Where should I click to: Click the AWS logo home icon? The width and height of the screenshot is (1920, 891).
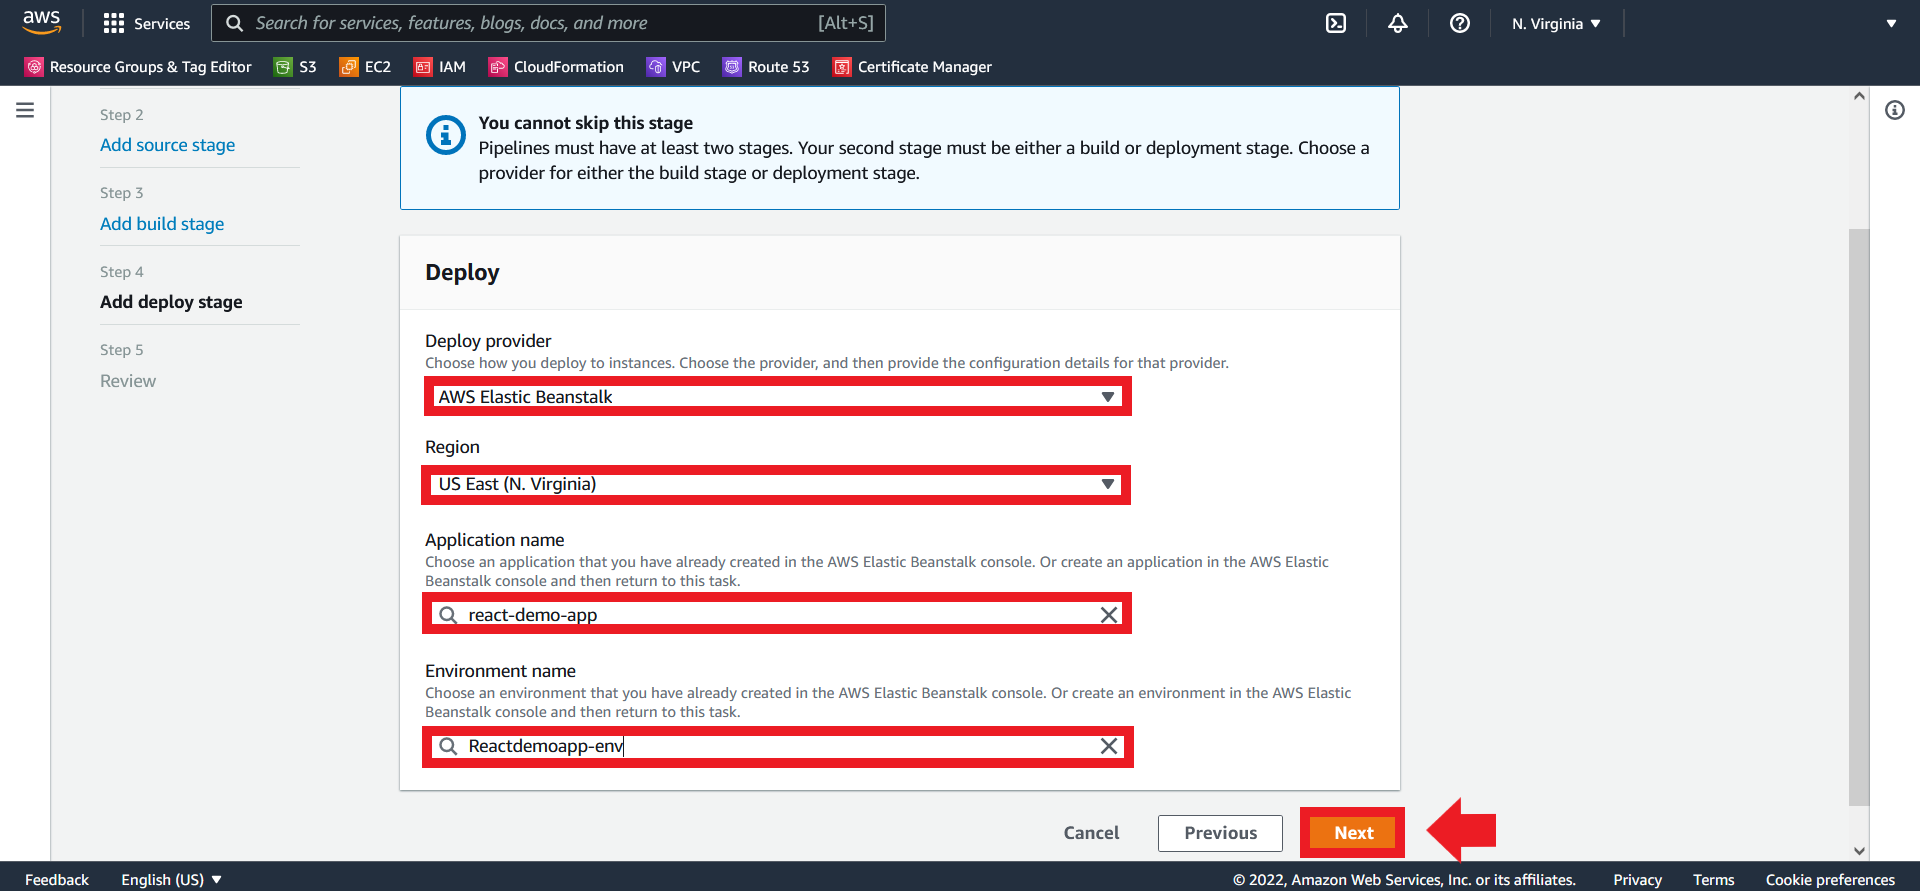pos(41,22)
